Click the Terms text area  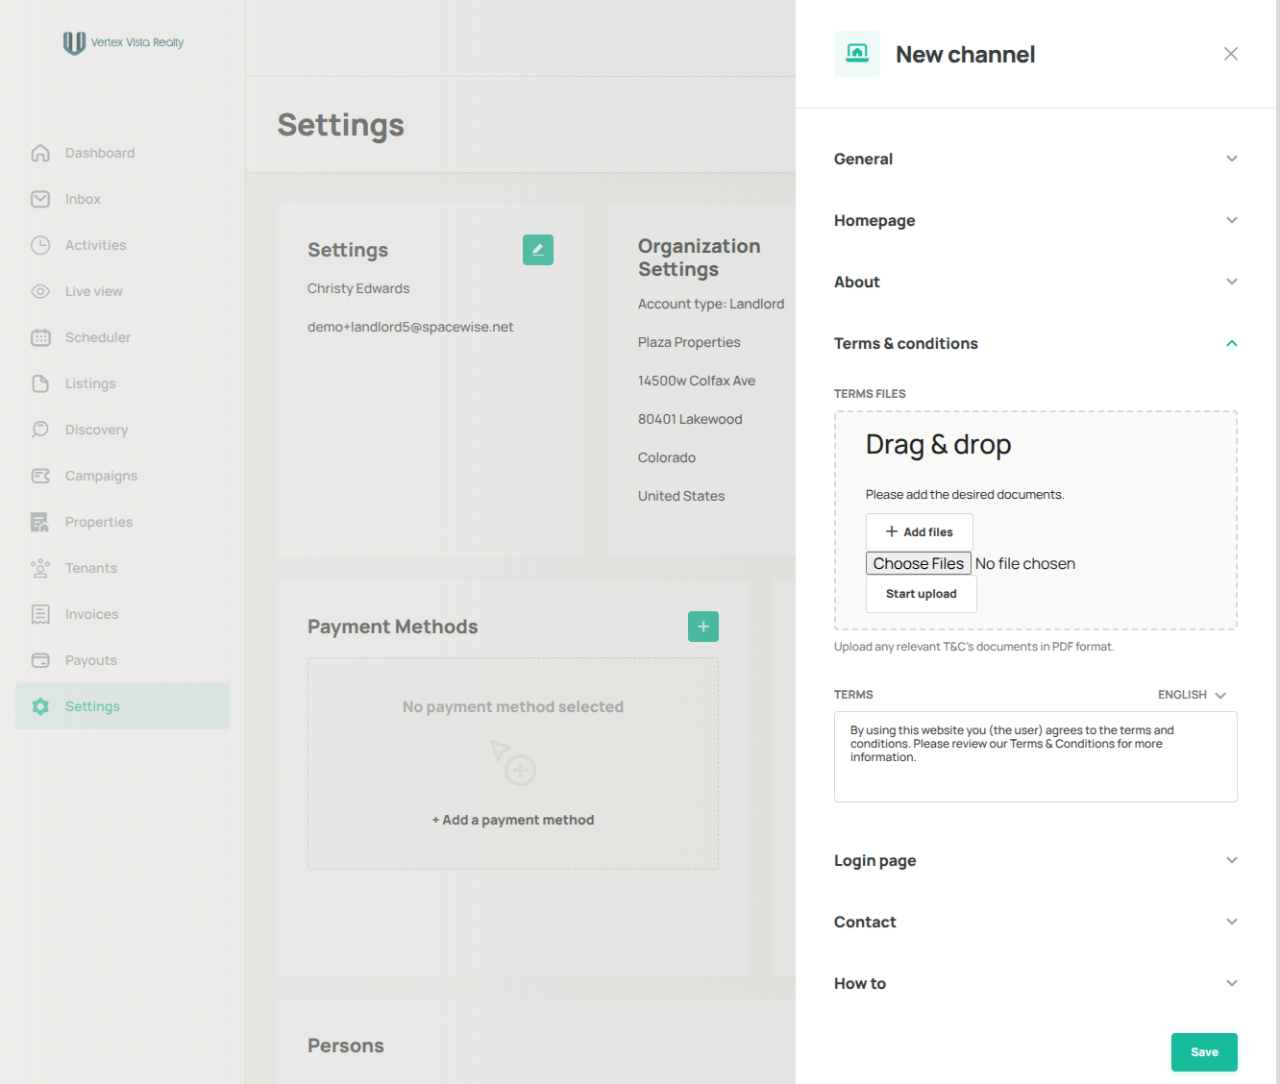point(1035,757)
